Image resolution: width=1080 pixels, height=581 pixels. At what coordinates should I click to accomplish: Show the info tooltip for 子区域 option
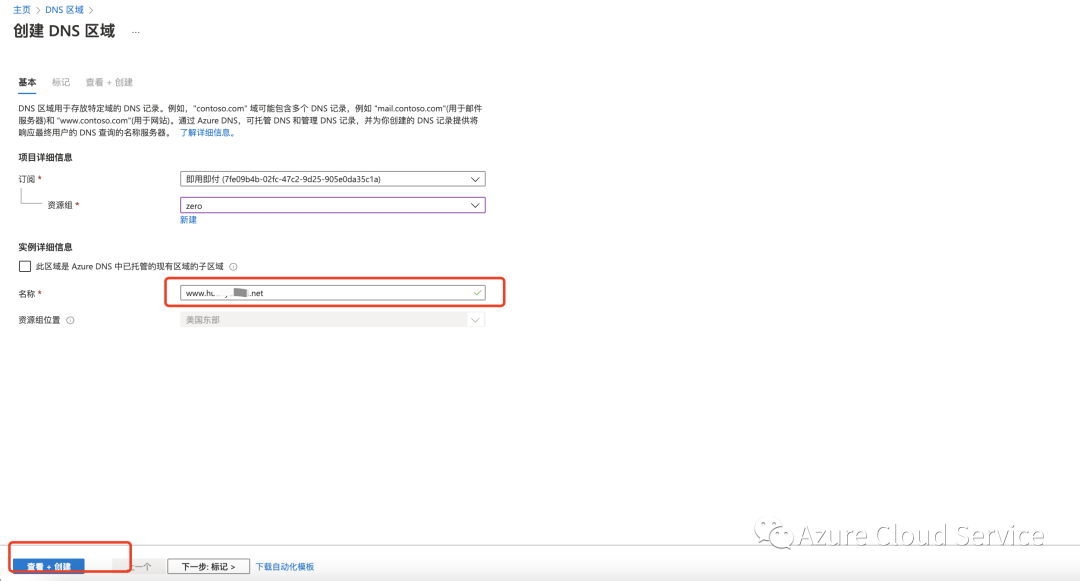(x=233, y=266)
